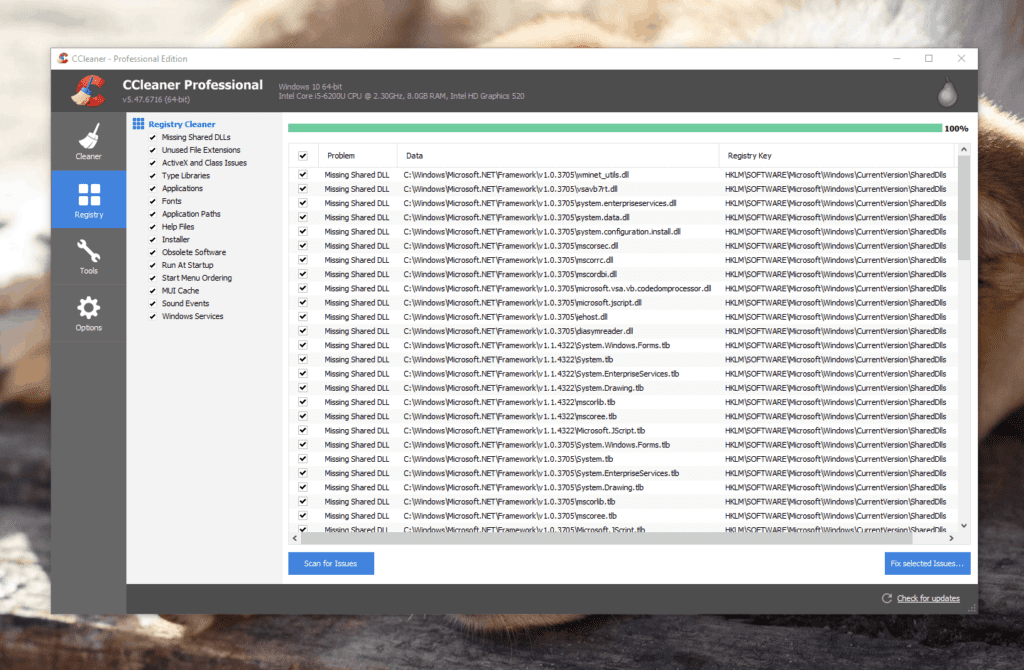Click Fix selected Issues button
This screenshot has width=1024, height=670.
pyautogui.click(x=927, y=564)
